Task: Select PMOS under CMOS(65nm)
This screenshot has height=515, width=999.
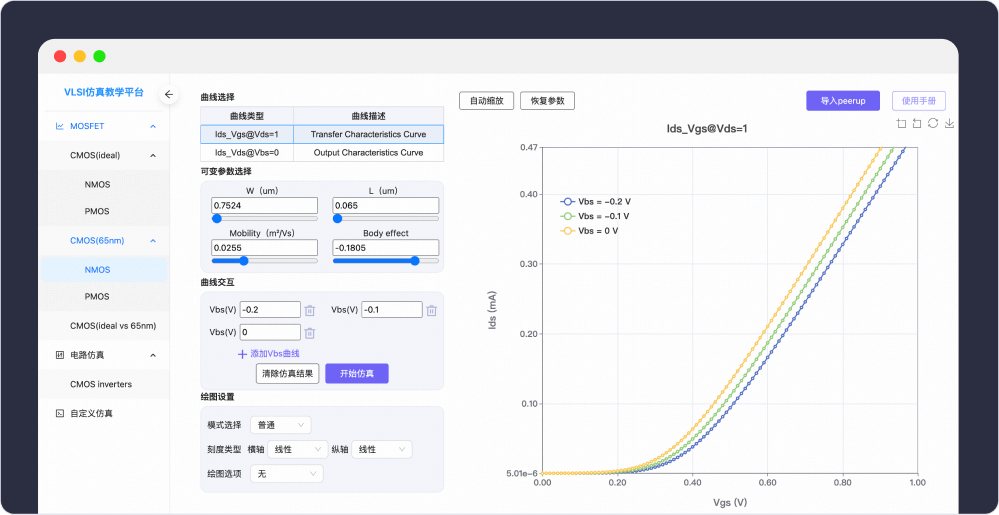Action: (x=97, y=297)
